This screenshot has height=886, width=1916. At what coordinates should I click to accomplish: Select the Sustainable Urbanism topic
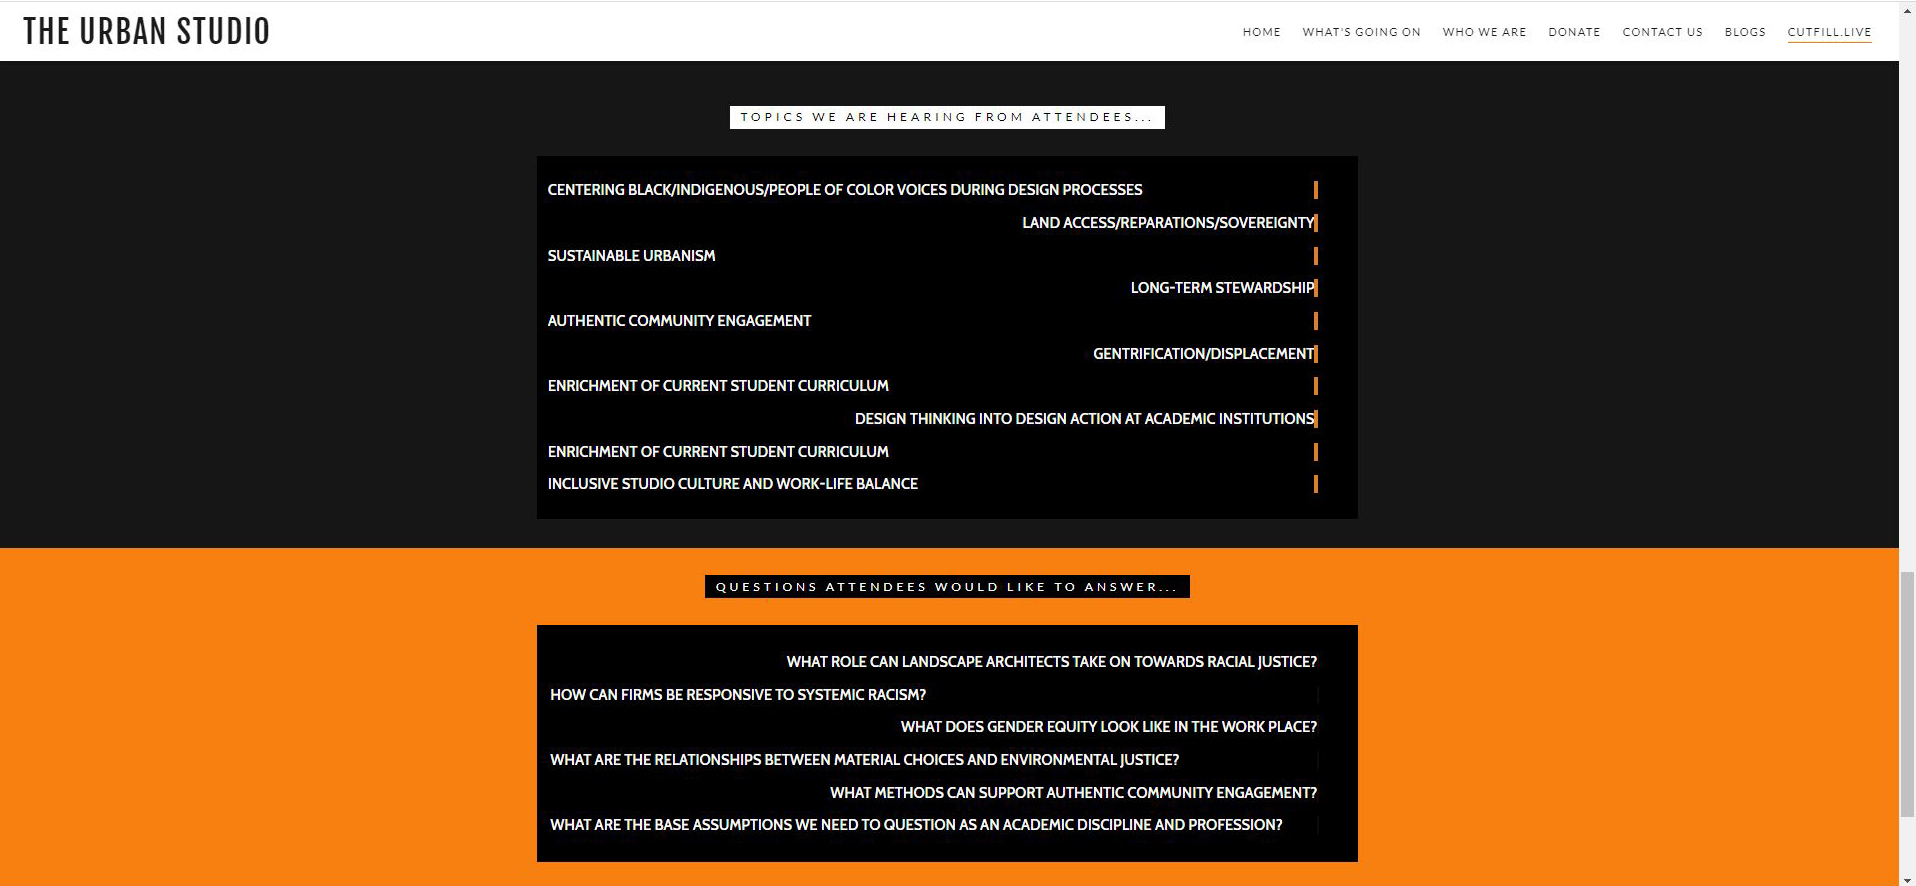point(631,256)
